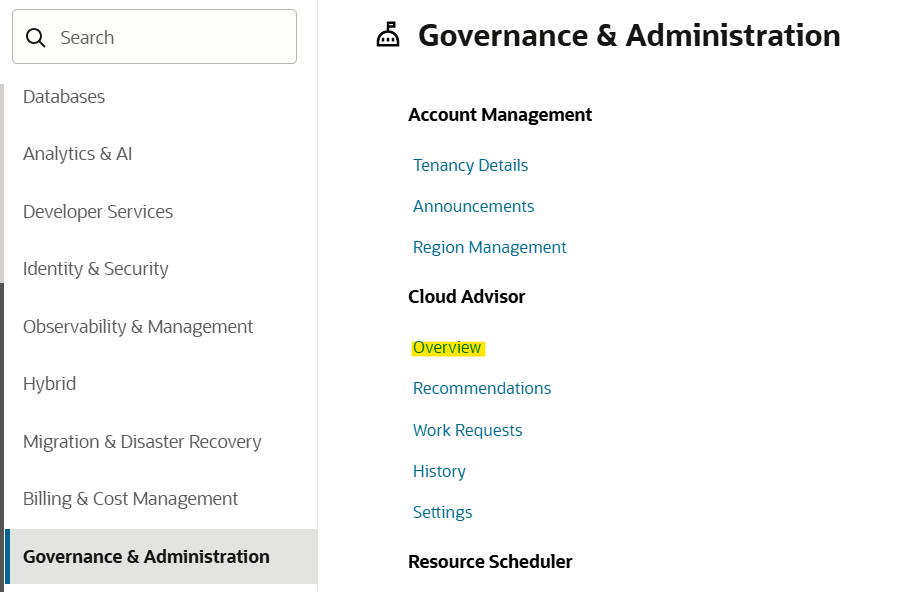Image resolution: width=897 pixels, height=592 pixels.
Task: Click the Governance & Administration header icon
Action: (387, 36)
